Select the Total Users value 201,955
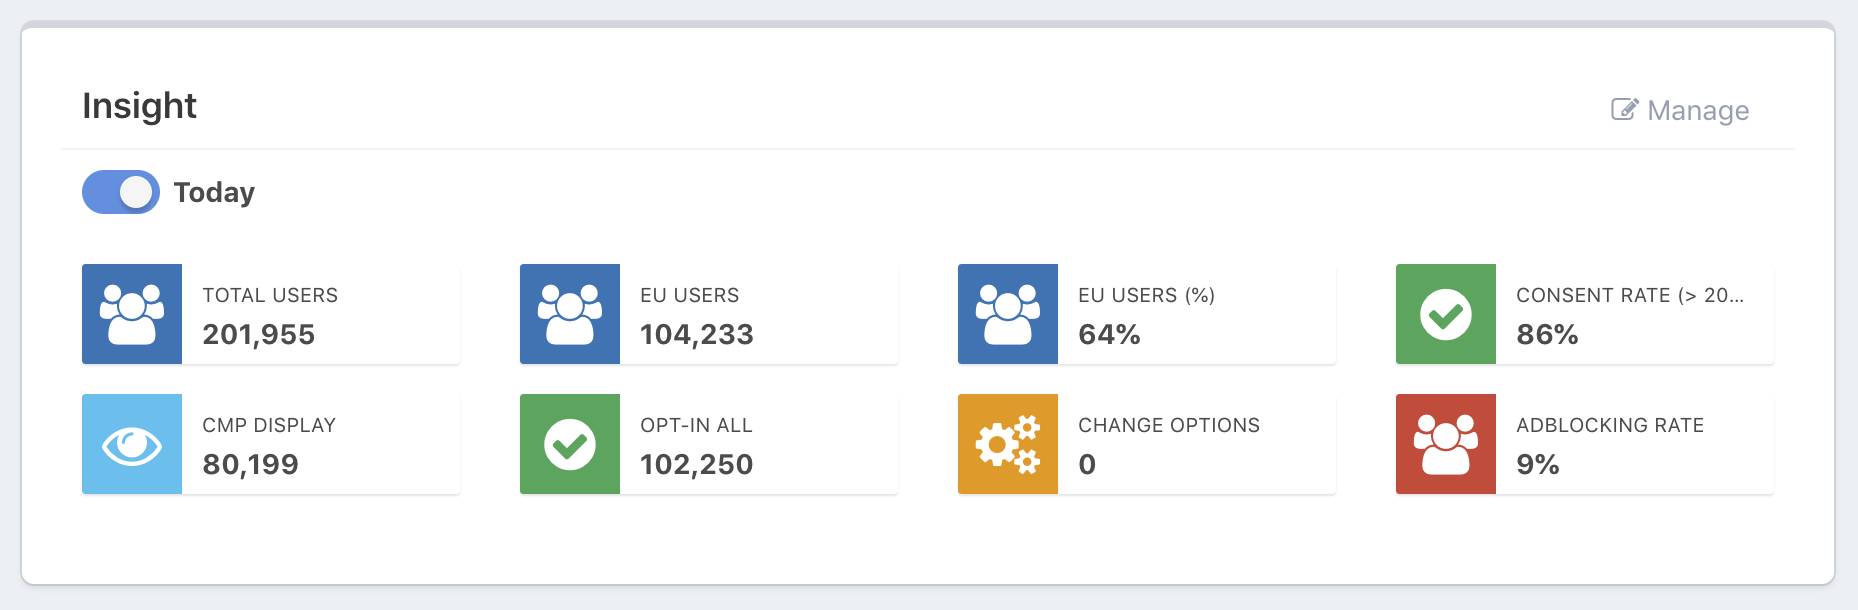 pos(259,334)
